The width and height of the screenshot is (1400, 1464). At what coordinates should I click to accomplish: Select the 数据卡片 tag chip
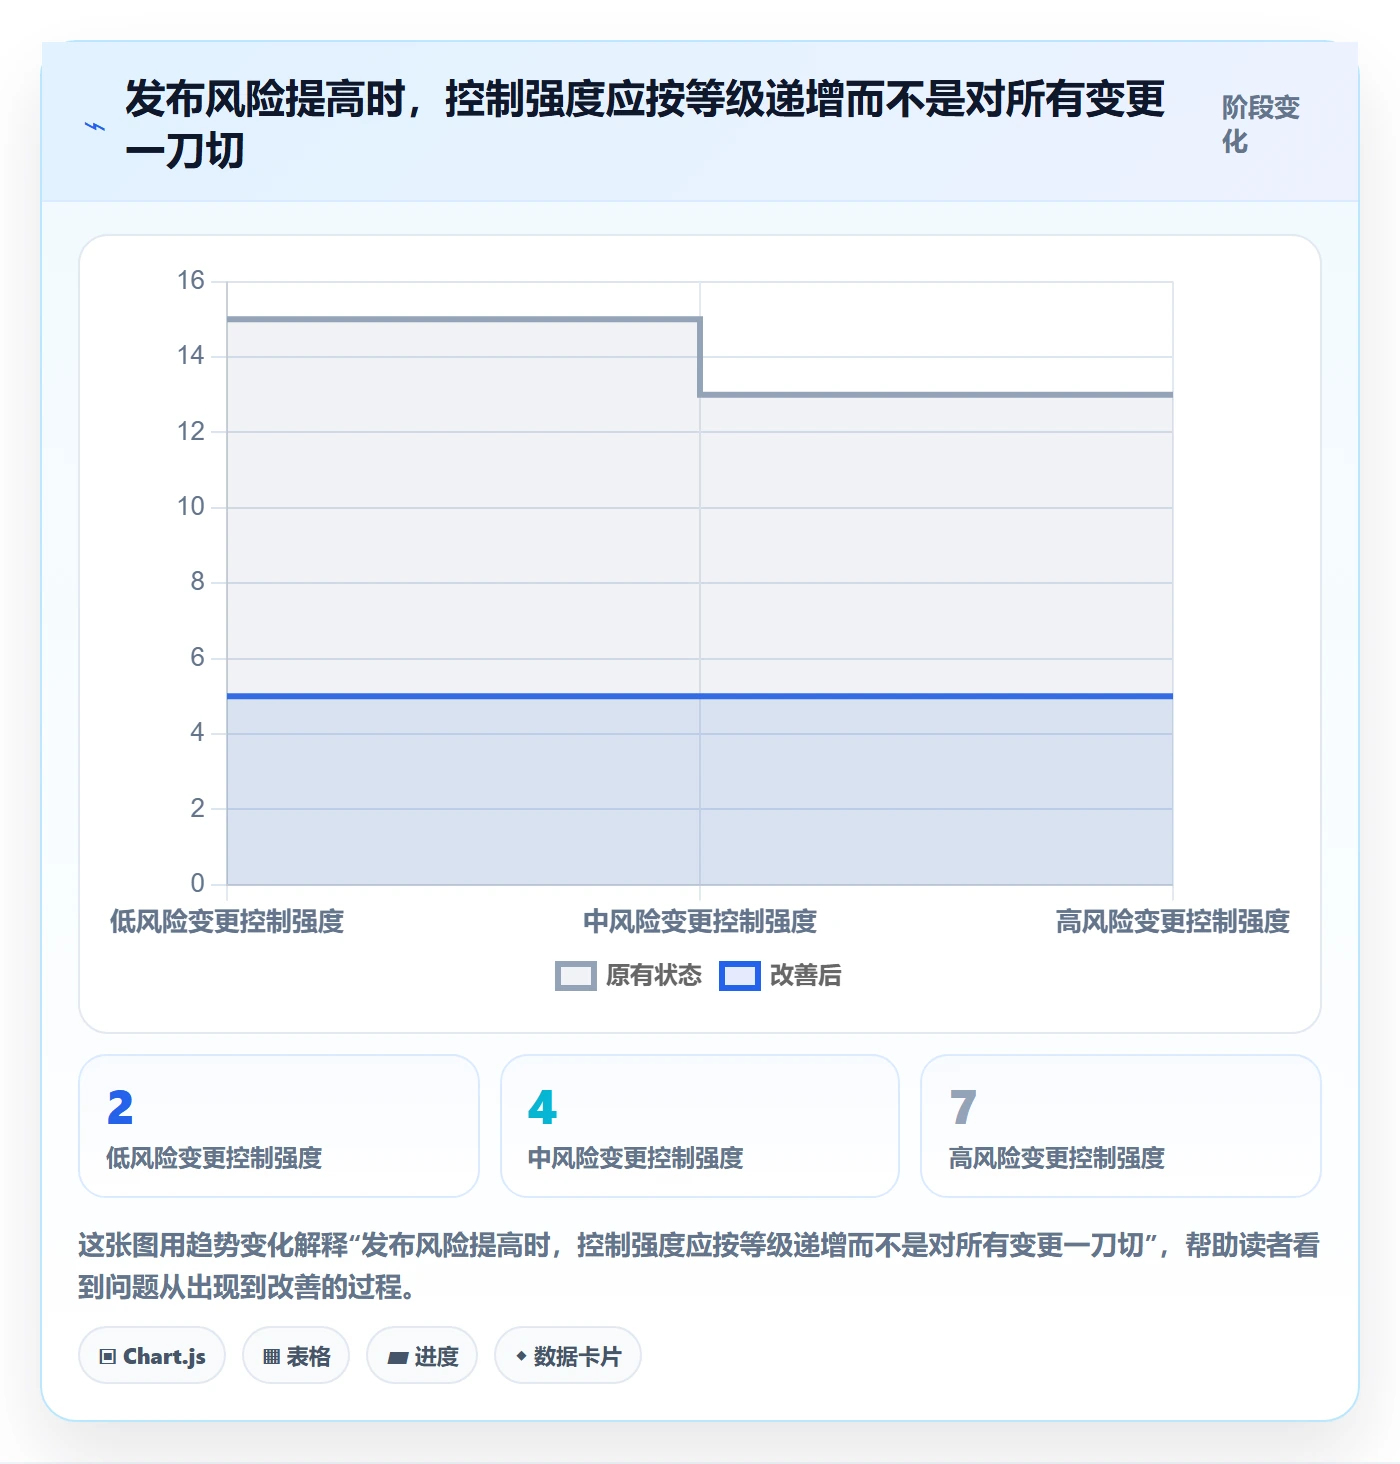[x=568, y=1356]
